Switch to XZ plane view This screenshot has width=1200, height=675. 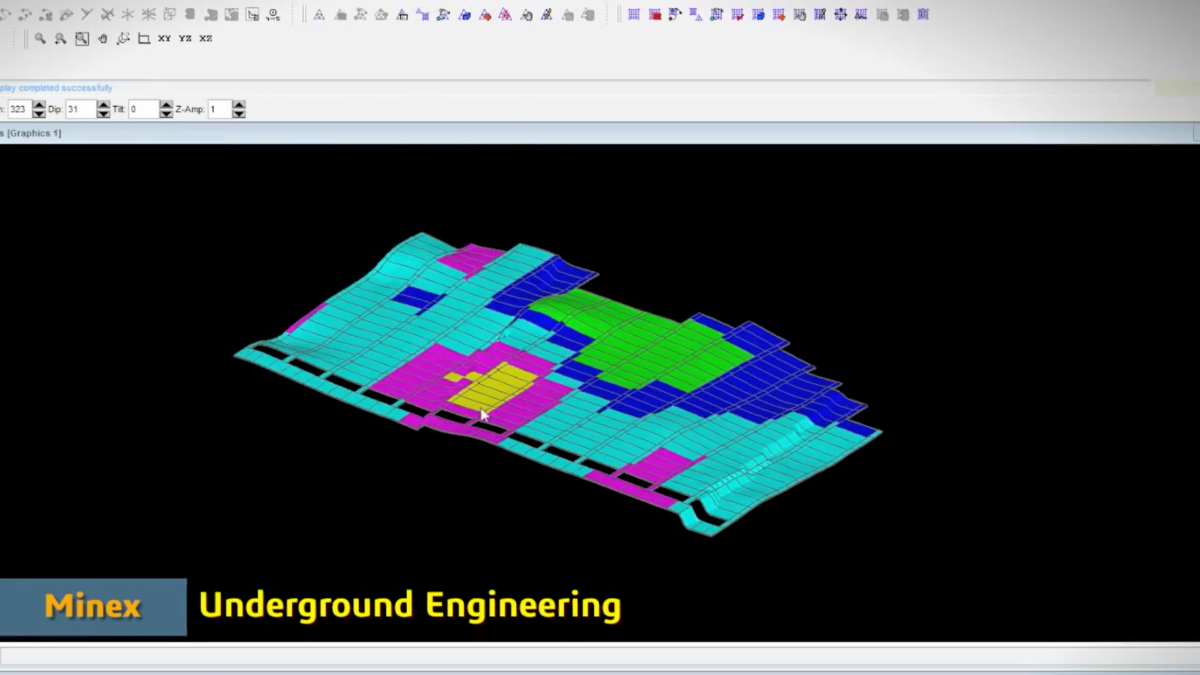[205, 39]
